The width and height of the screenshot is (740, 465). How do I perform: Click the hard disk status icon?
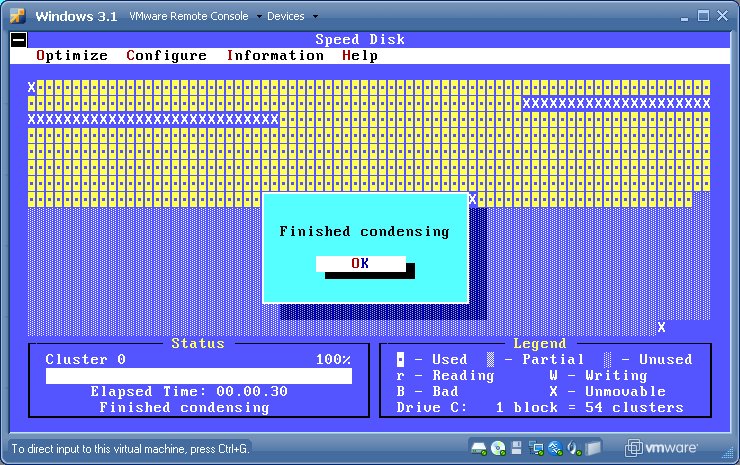point(479,447)
